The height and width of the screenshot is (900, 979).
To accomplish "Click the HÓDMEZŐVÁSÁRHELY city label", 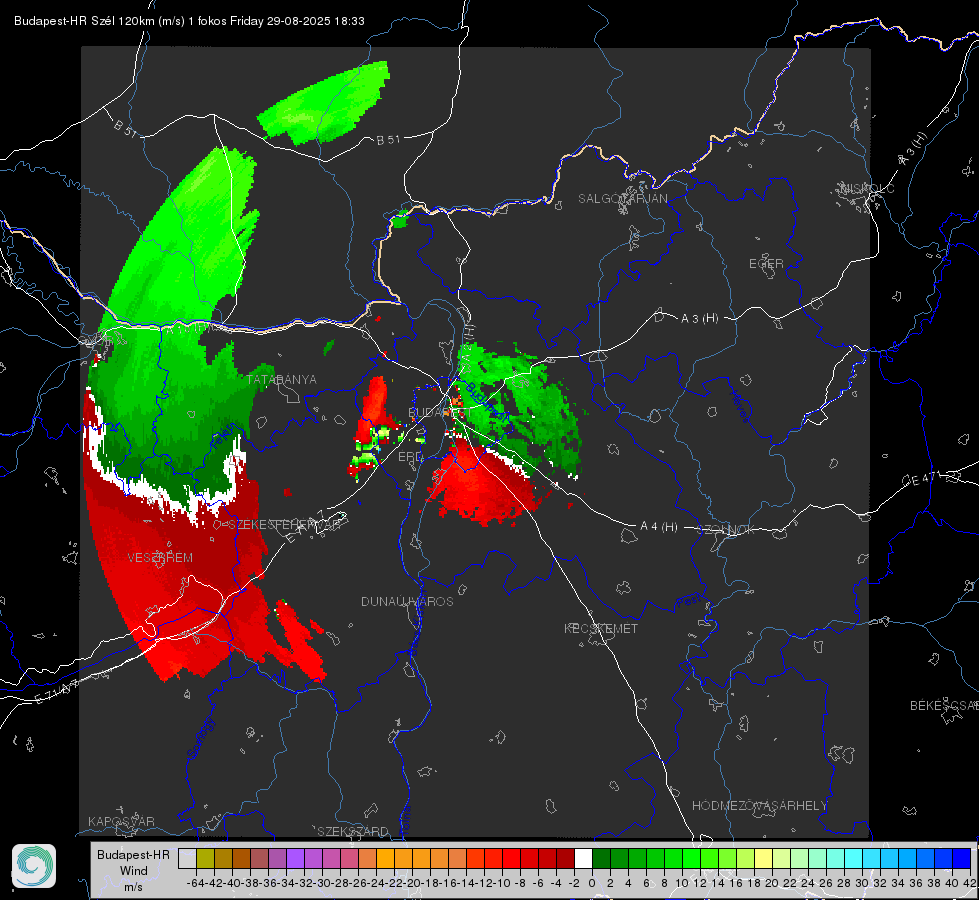I will [759, 806].
